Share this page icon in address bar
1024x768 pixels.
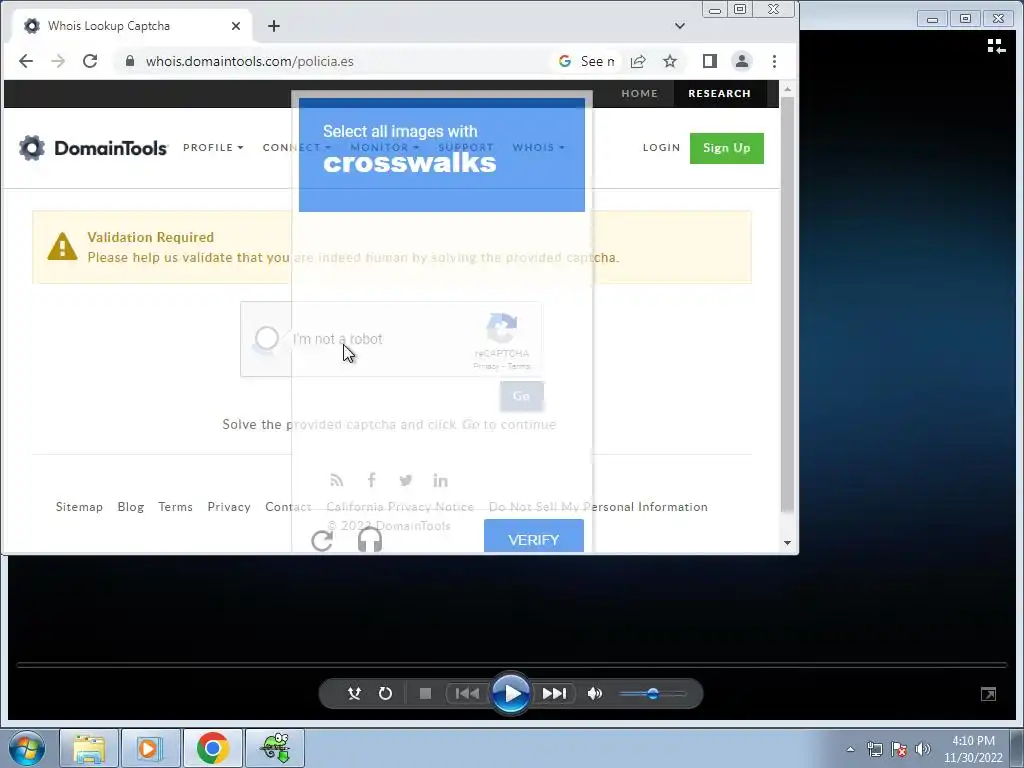pyautogui.click(x=638, y=61)
